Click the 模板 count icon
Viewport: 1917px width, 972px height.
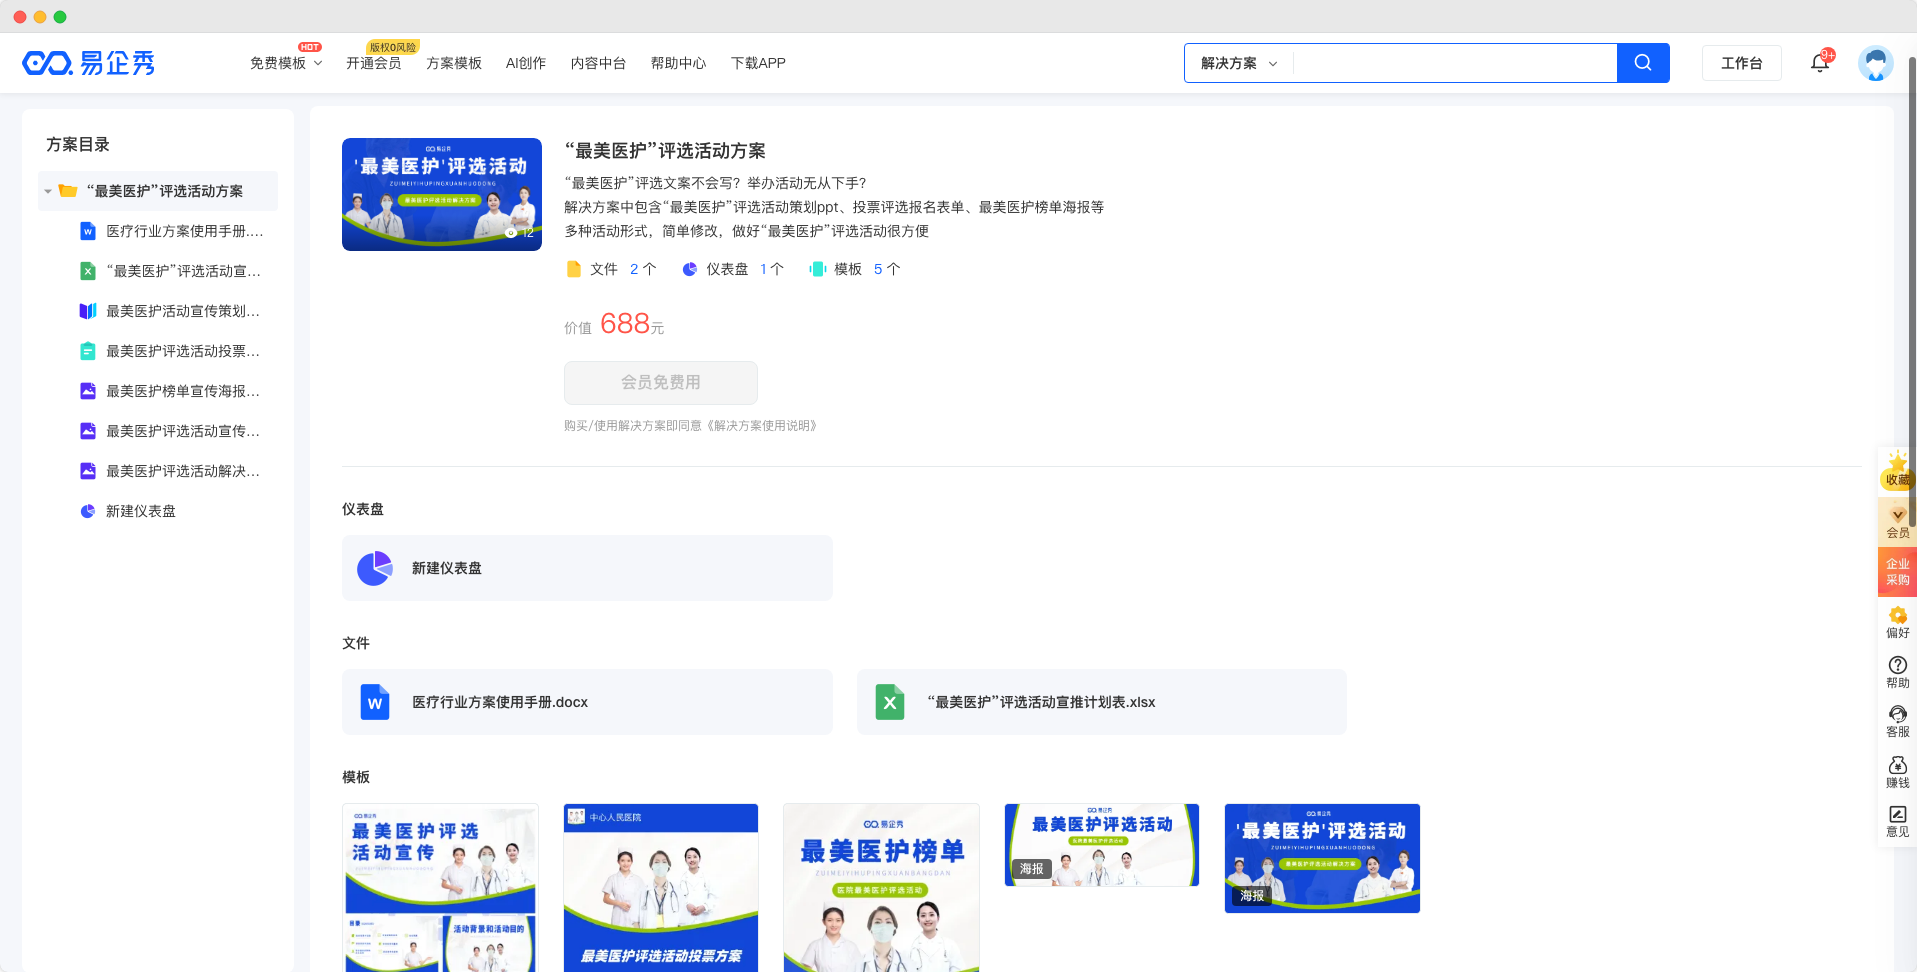pyautogui.click(x=817, y=269)
